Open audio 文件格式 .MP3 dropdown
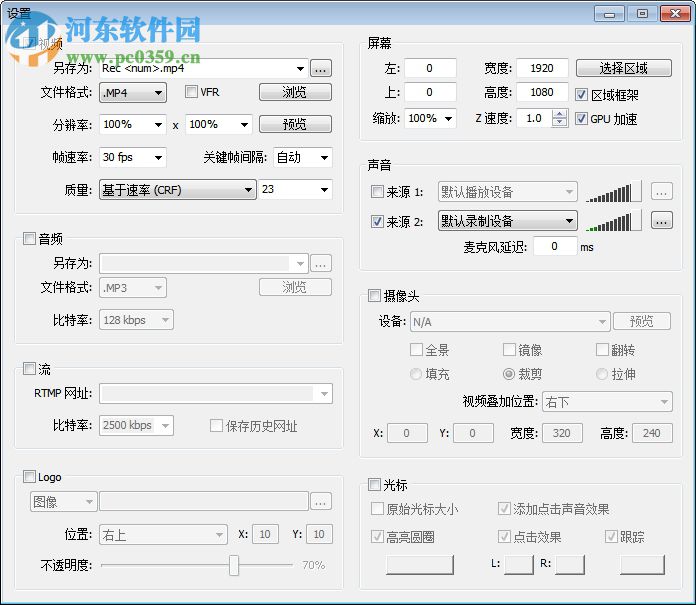Viewport: 696px width, 605px height. pos(133,288)
